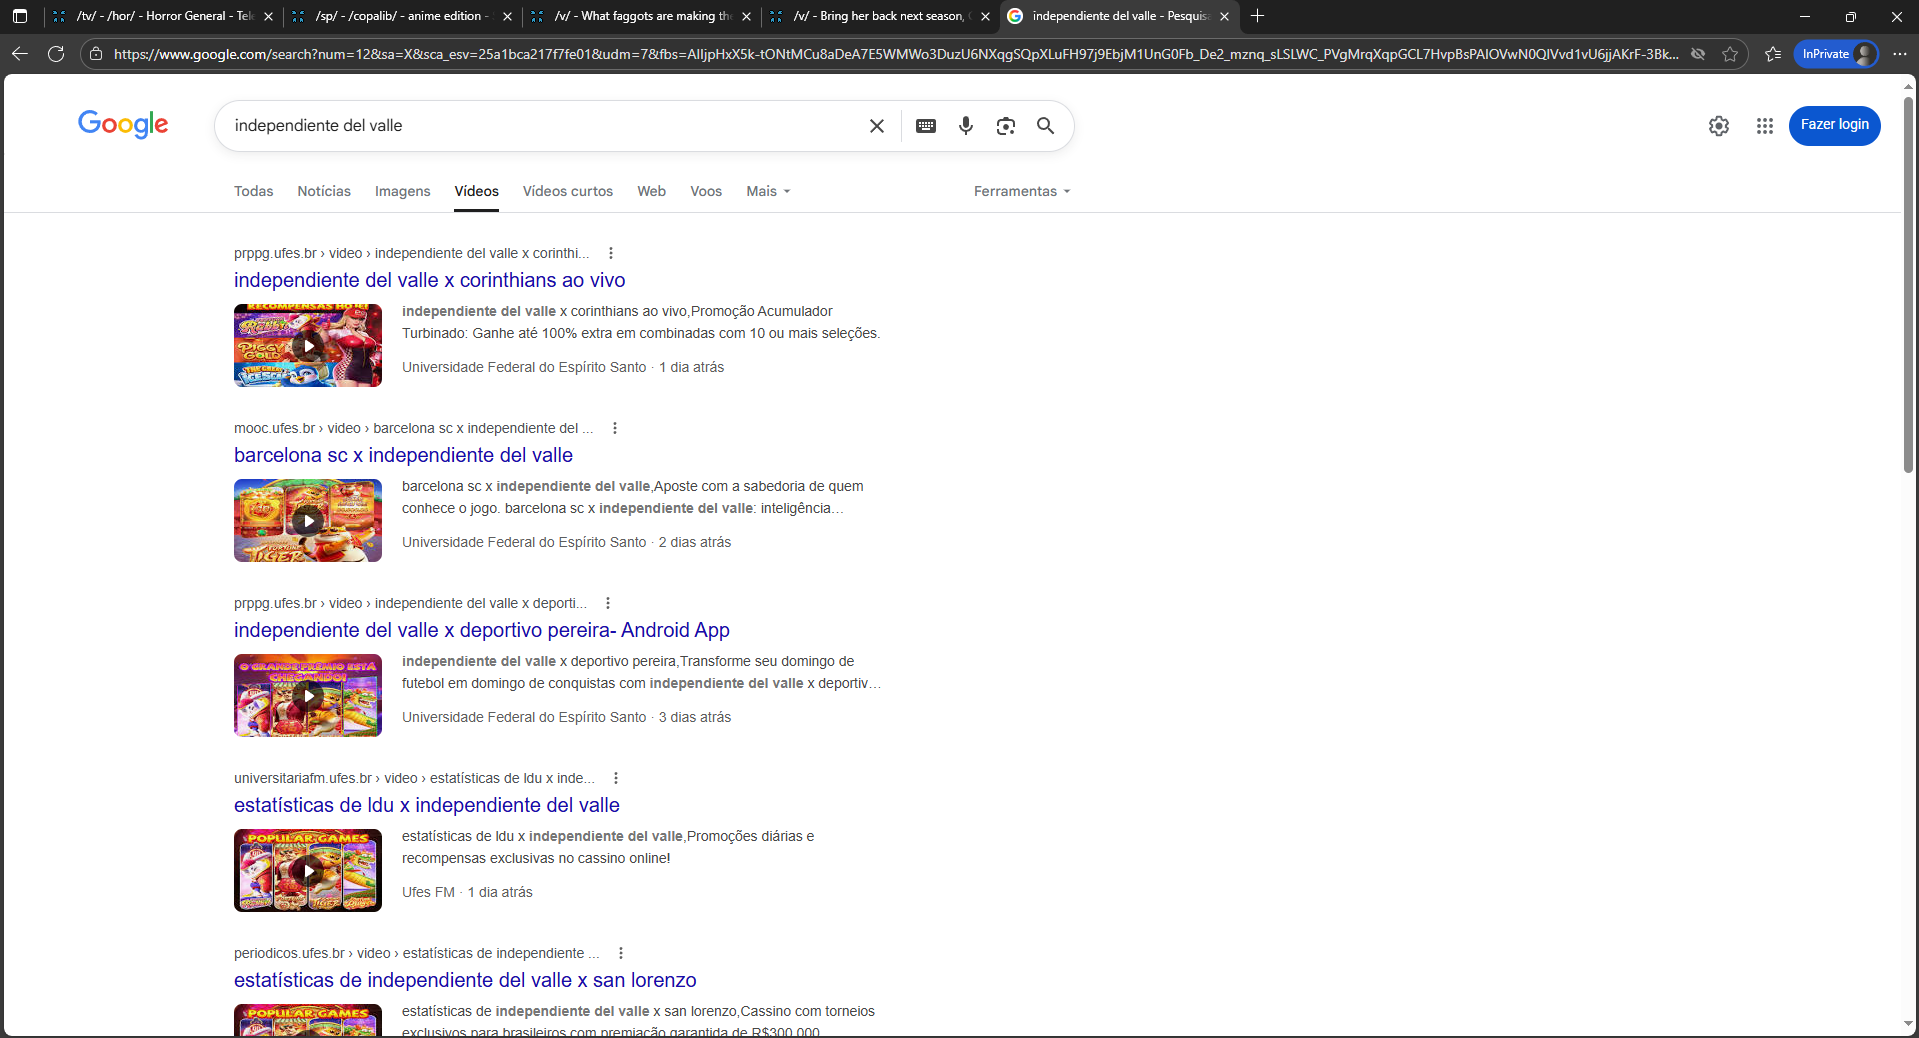This screenshot has width=1919, height=1038.
Task: Open options for the estatísticas de ldu result
Action: pos(616,778)
